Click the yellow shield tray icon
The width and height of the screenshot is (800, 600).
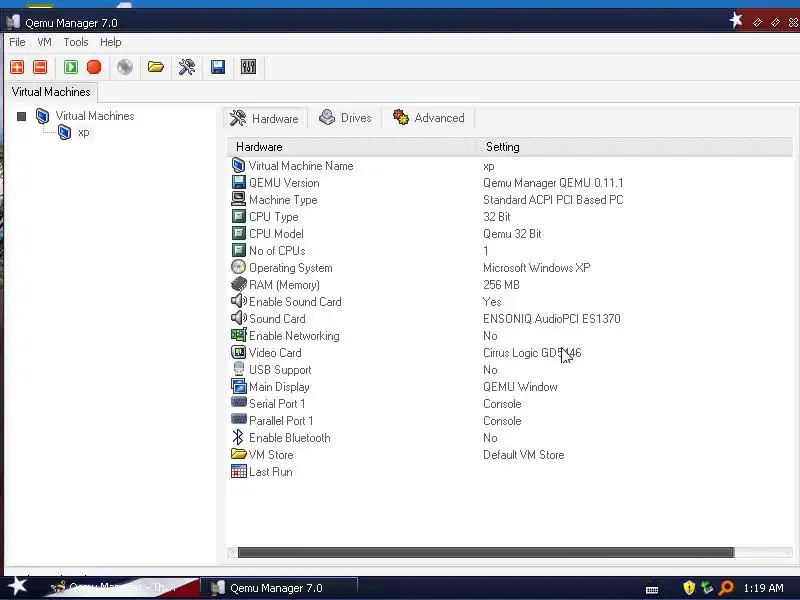point(689,588)
